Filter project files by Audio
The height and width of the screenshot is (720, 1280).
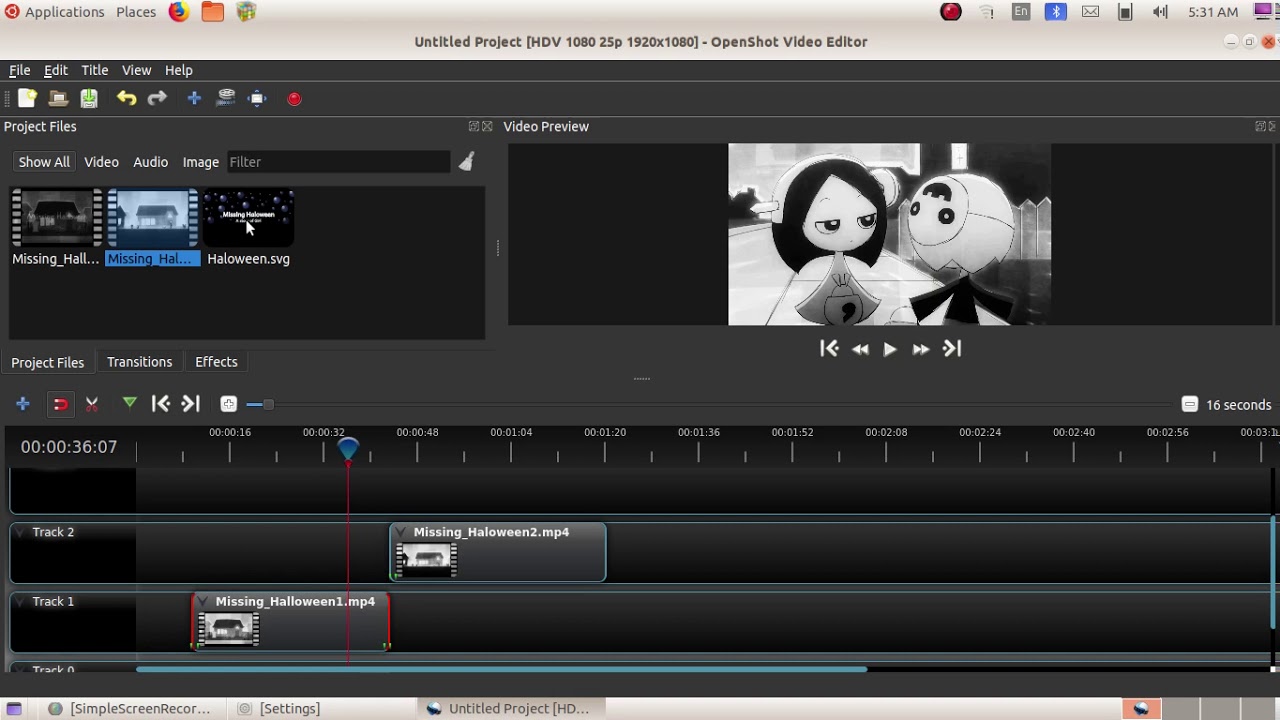[x=150, y=162]
